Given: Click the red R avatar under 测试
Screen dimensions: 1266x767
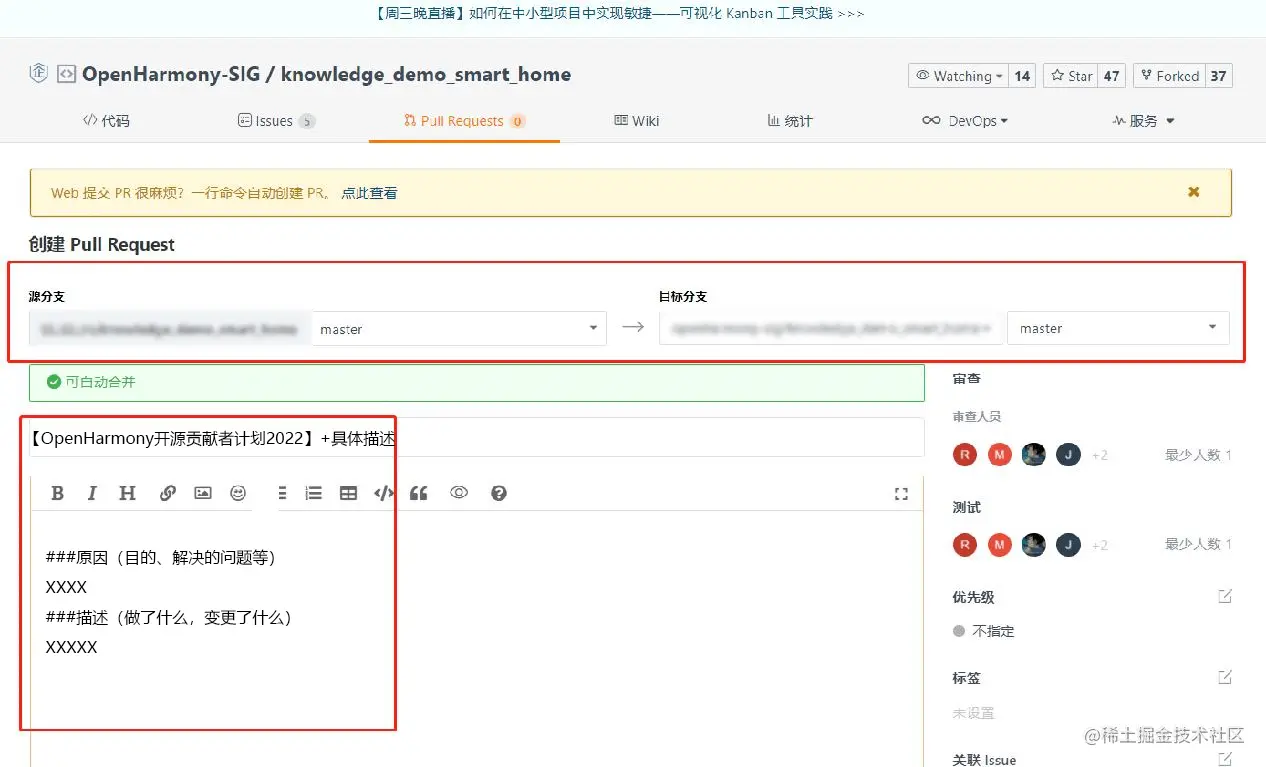Looking at the screenshot, I should (x=965, y=545).
